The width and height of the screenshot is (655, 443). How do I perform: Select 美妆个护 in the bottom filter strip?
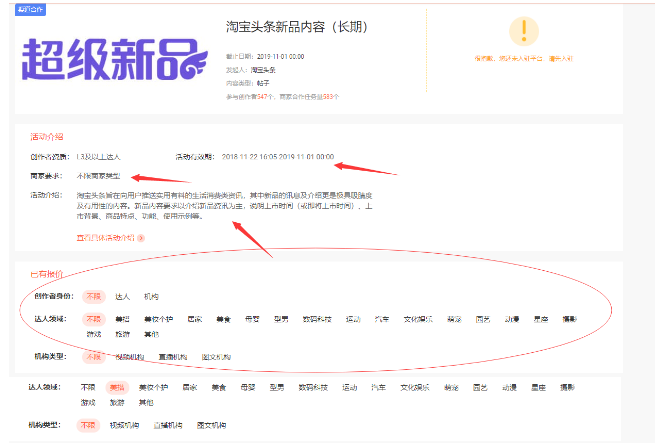pos(154,387)
